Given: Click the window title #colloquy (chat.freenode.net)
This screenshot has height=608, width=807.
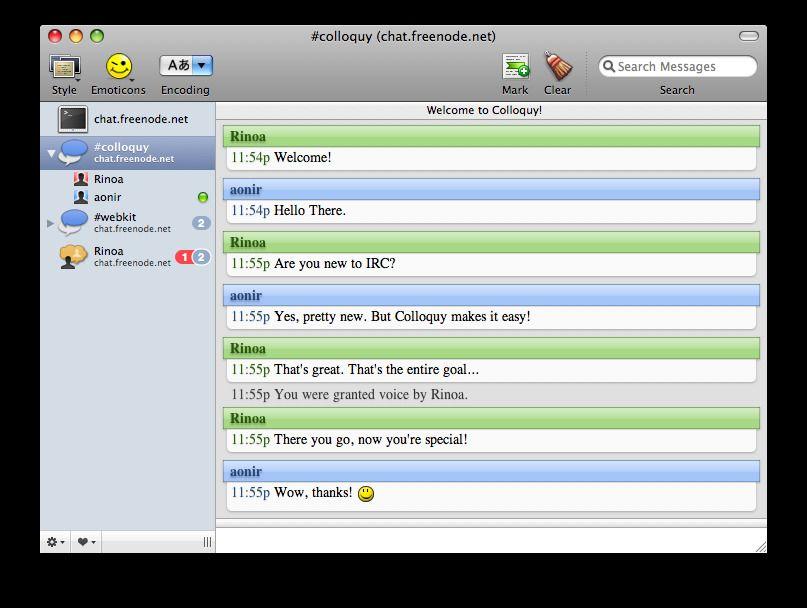Looking at the screenshot, I should [403, 37].
